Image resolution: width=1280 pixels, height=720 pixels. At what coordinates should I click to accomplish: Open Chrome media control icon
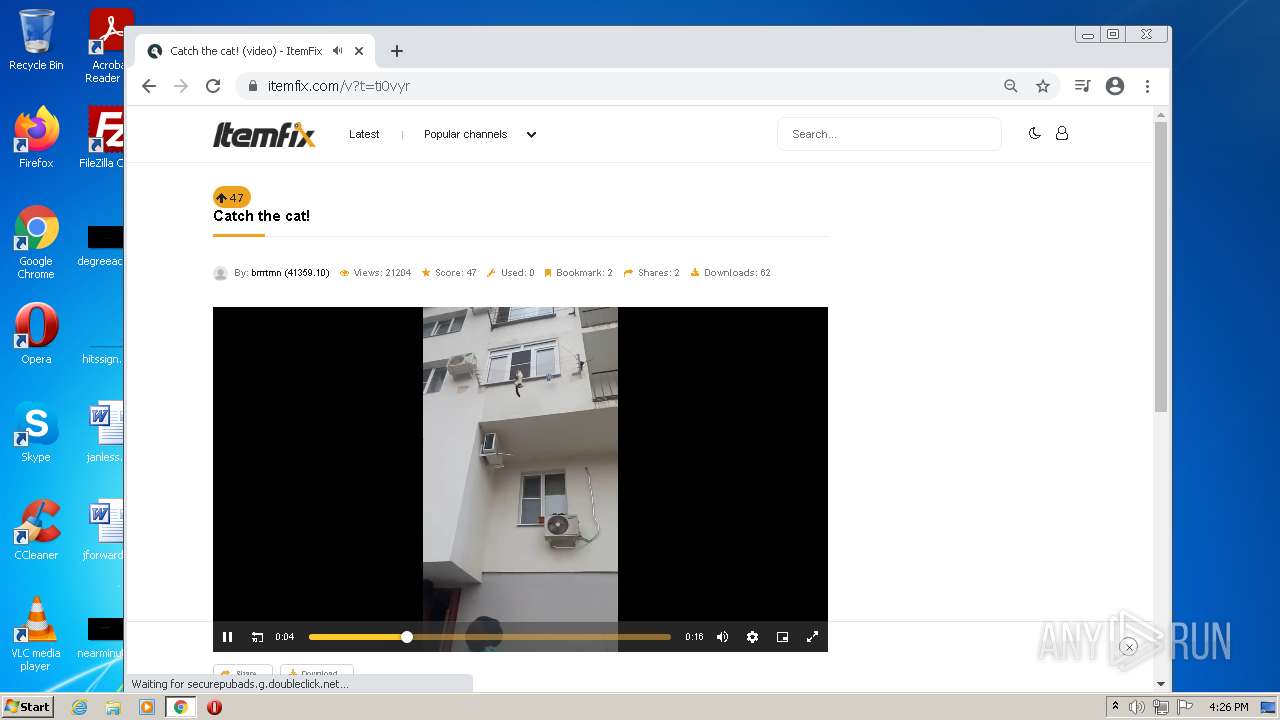[1082, 86]
